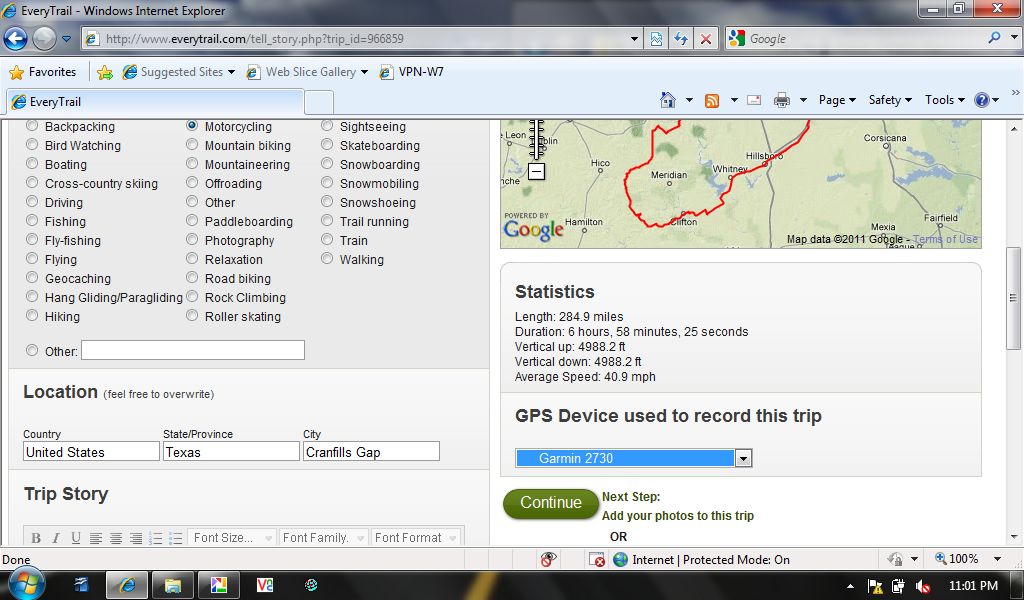1024x600 pixels.
Task: Click the browser Back arrow button
Action: 16,39
